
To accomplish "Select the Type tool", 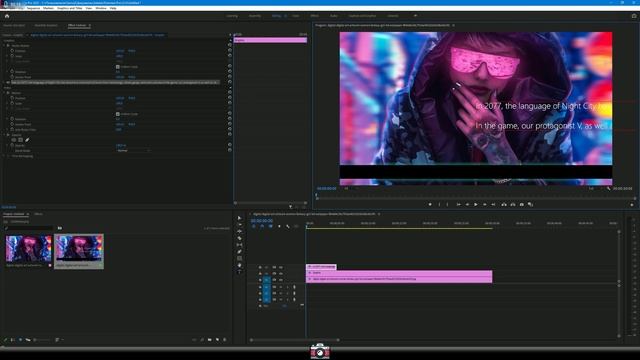I will coord(239,271).
